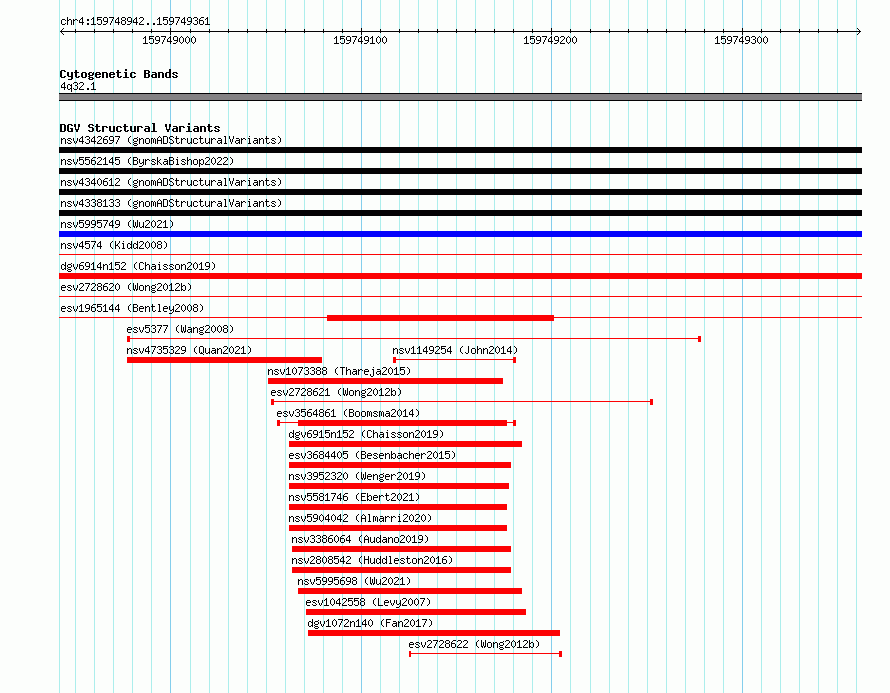Click the nsv4342697 gnomAD variant label

tap(171, 140)
